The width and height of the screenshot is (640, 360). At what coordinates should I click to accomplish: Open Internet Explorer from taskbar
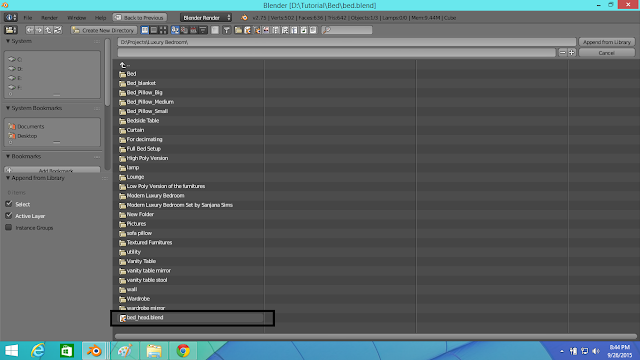(38, 351)
